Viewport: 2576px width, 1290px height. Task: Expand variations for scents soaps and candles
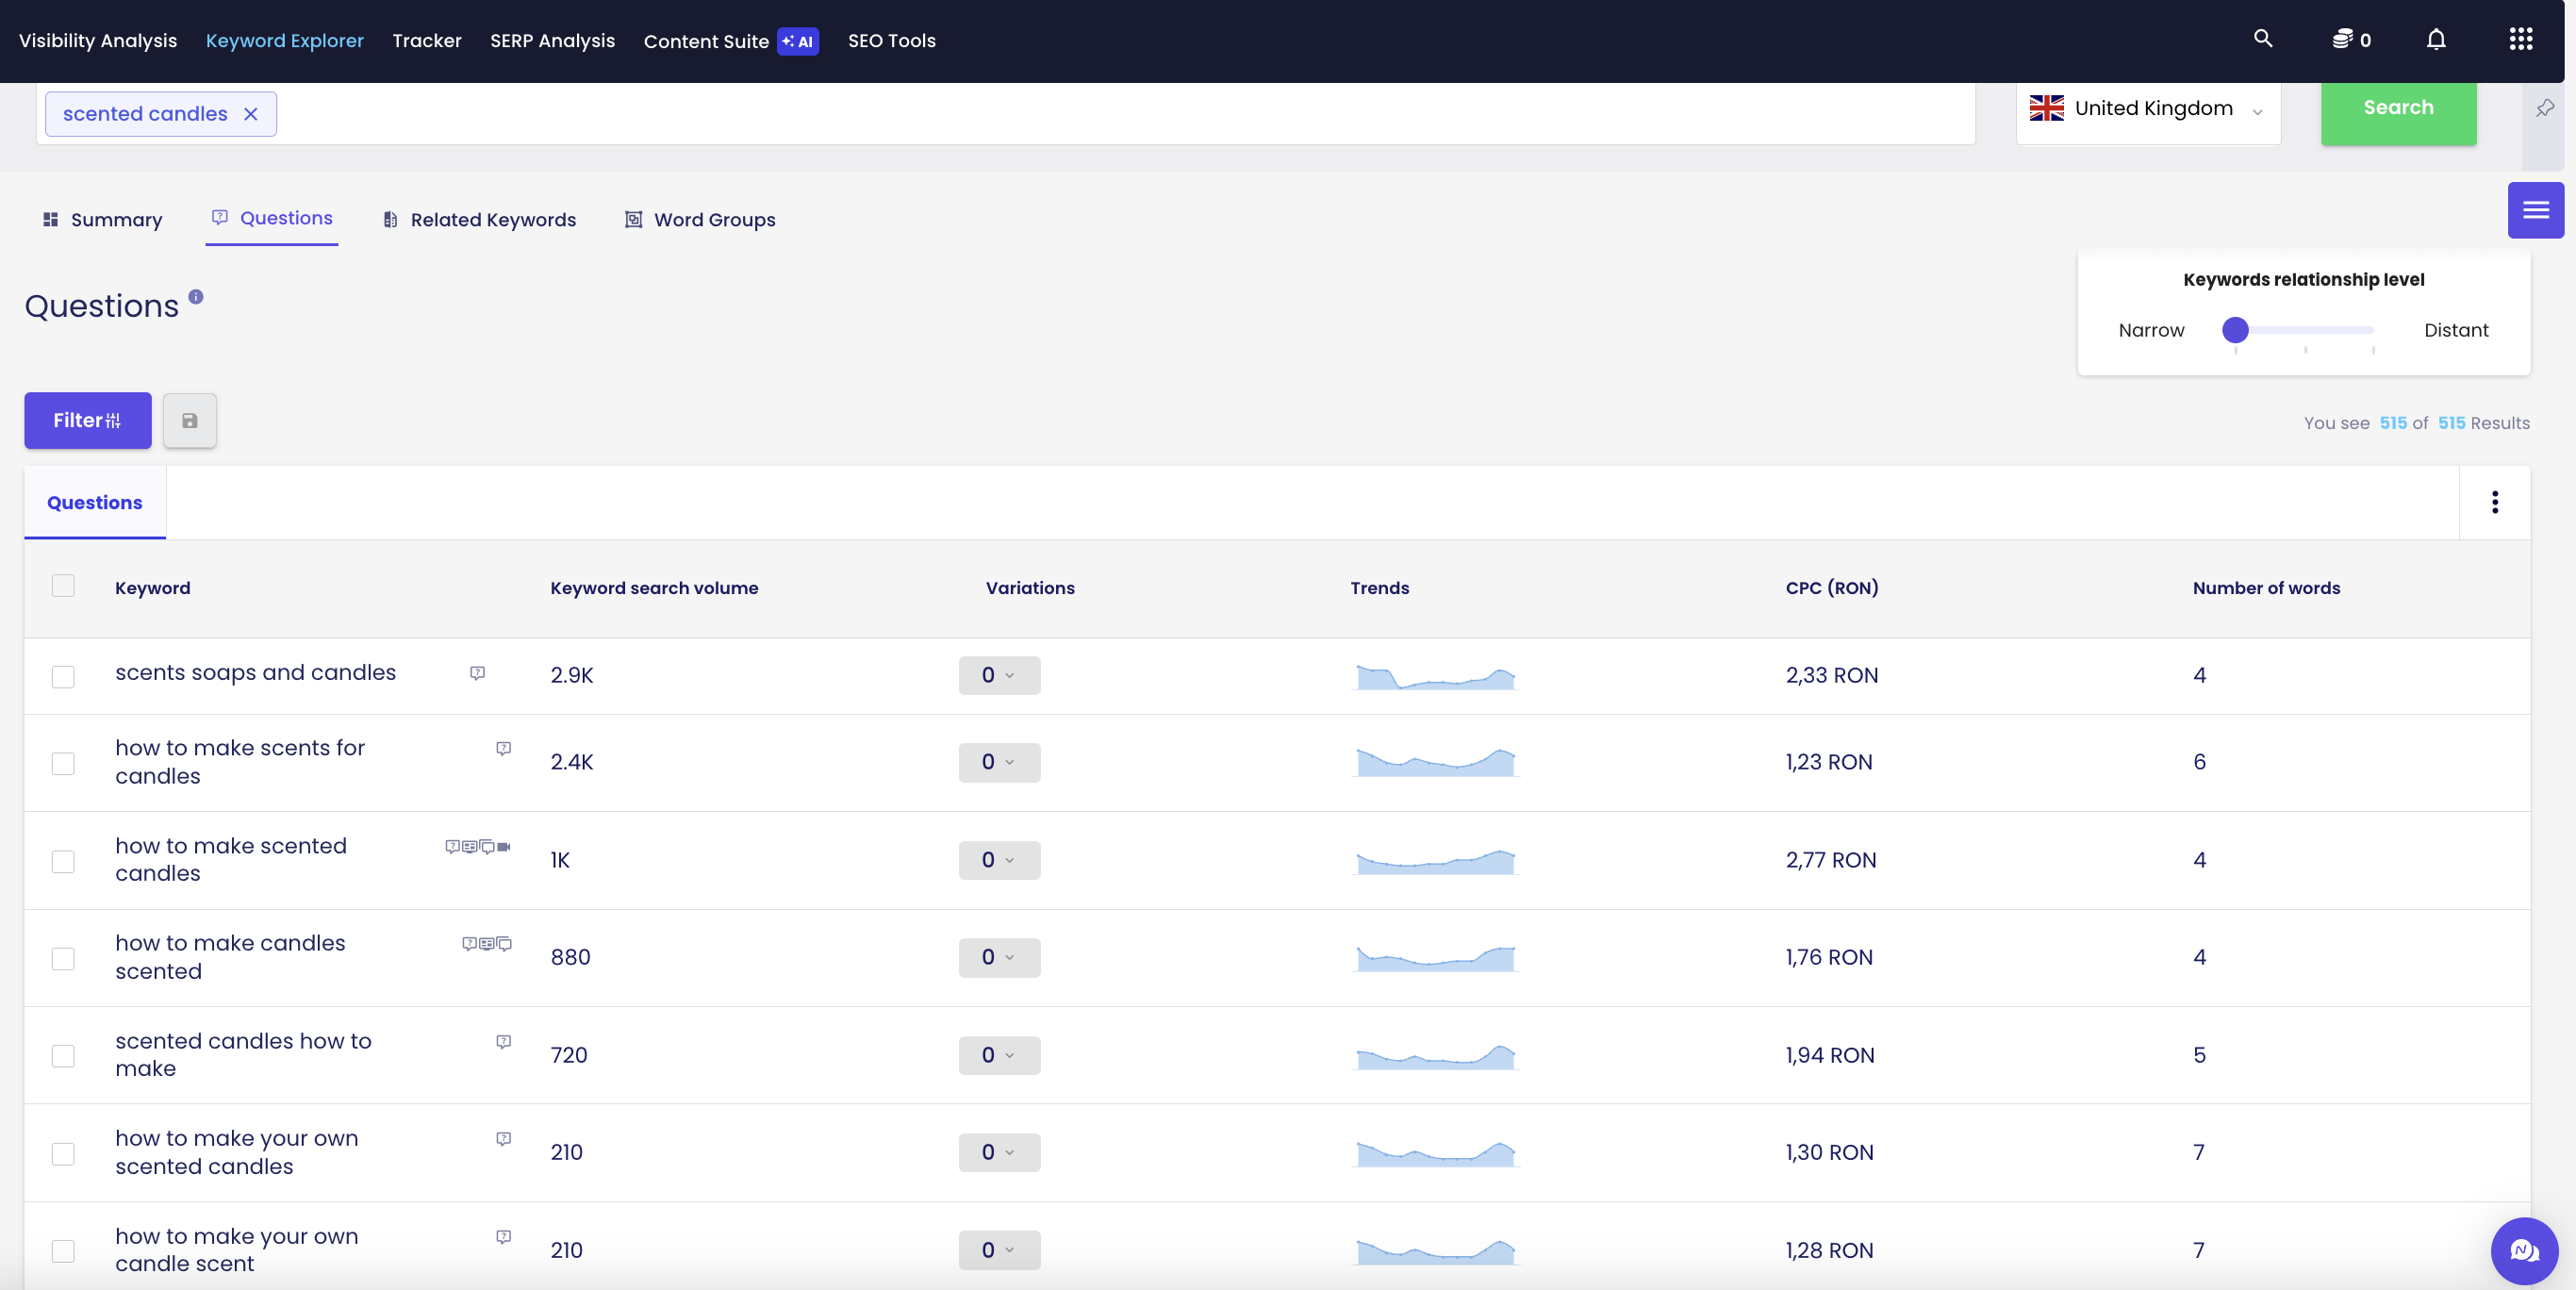coord(999,675)
